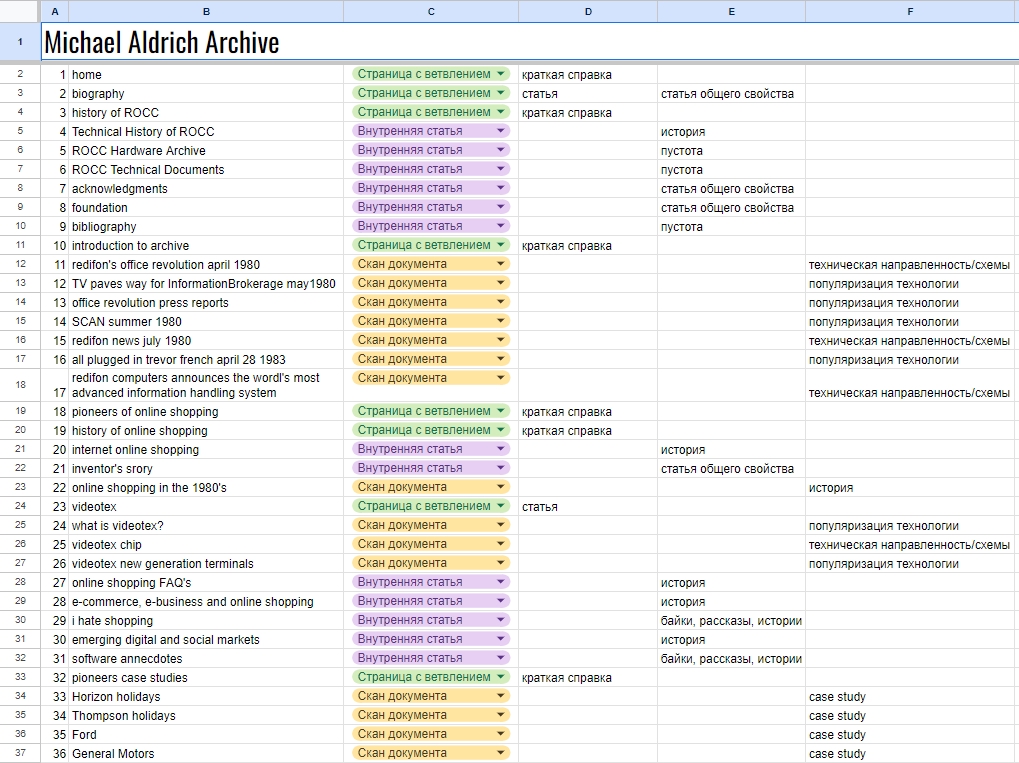Click the cell 'videotex chip'
The width and height of the screenshot is (1019, 763).
tap(206, 545)
